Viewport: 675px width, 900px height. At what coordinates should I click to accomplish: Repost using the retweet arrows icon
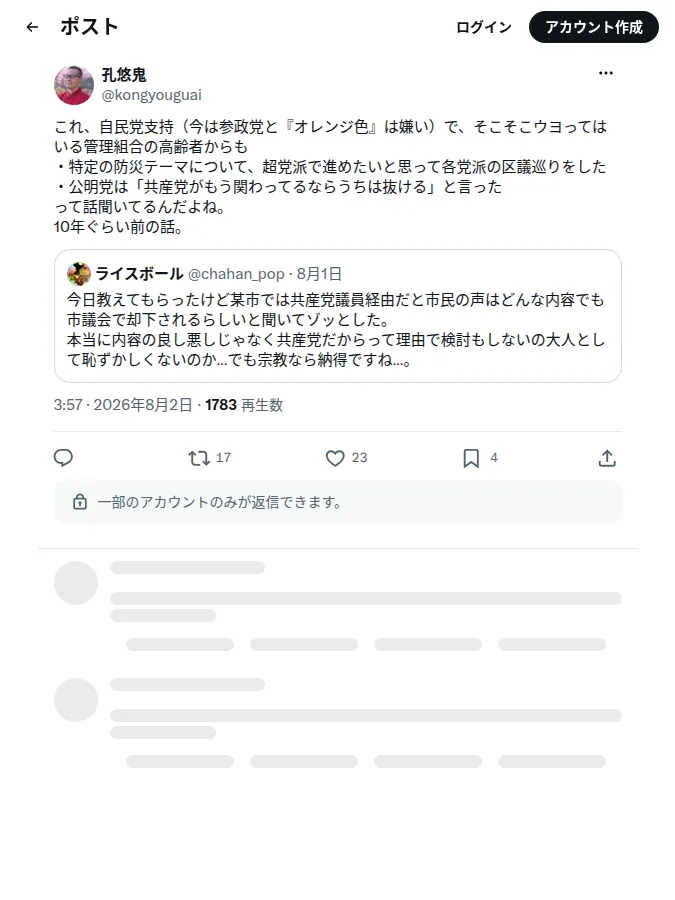[199, 458]
